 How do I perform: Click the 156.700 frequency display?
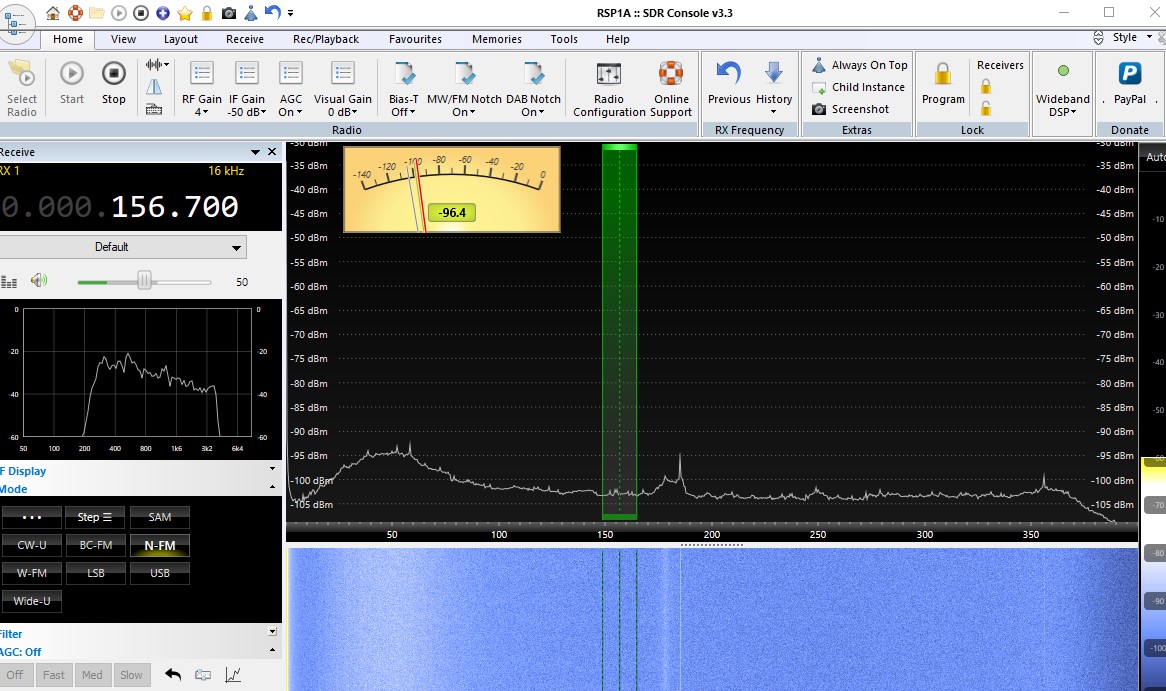coord(175,207)
